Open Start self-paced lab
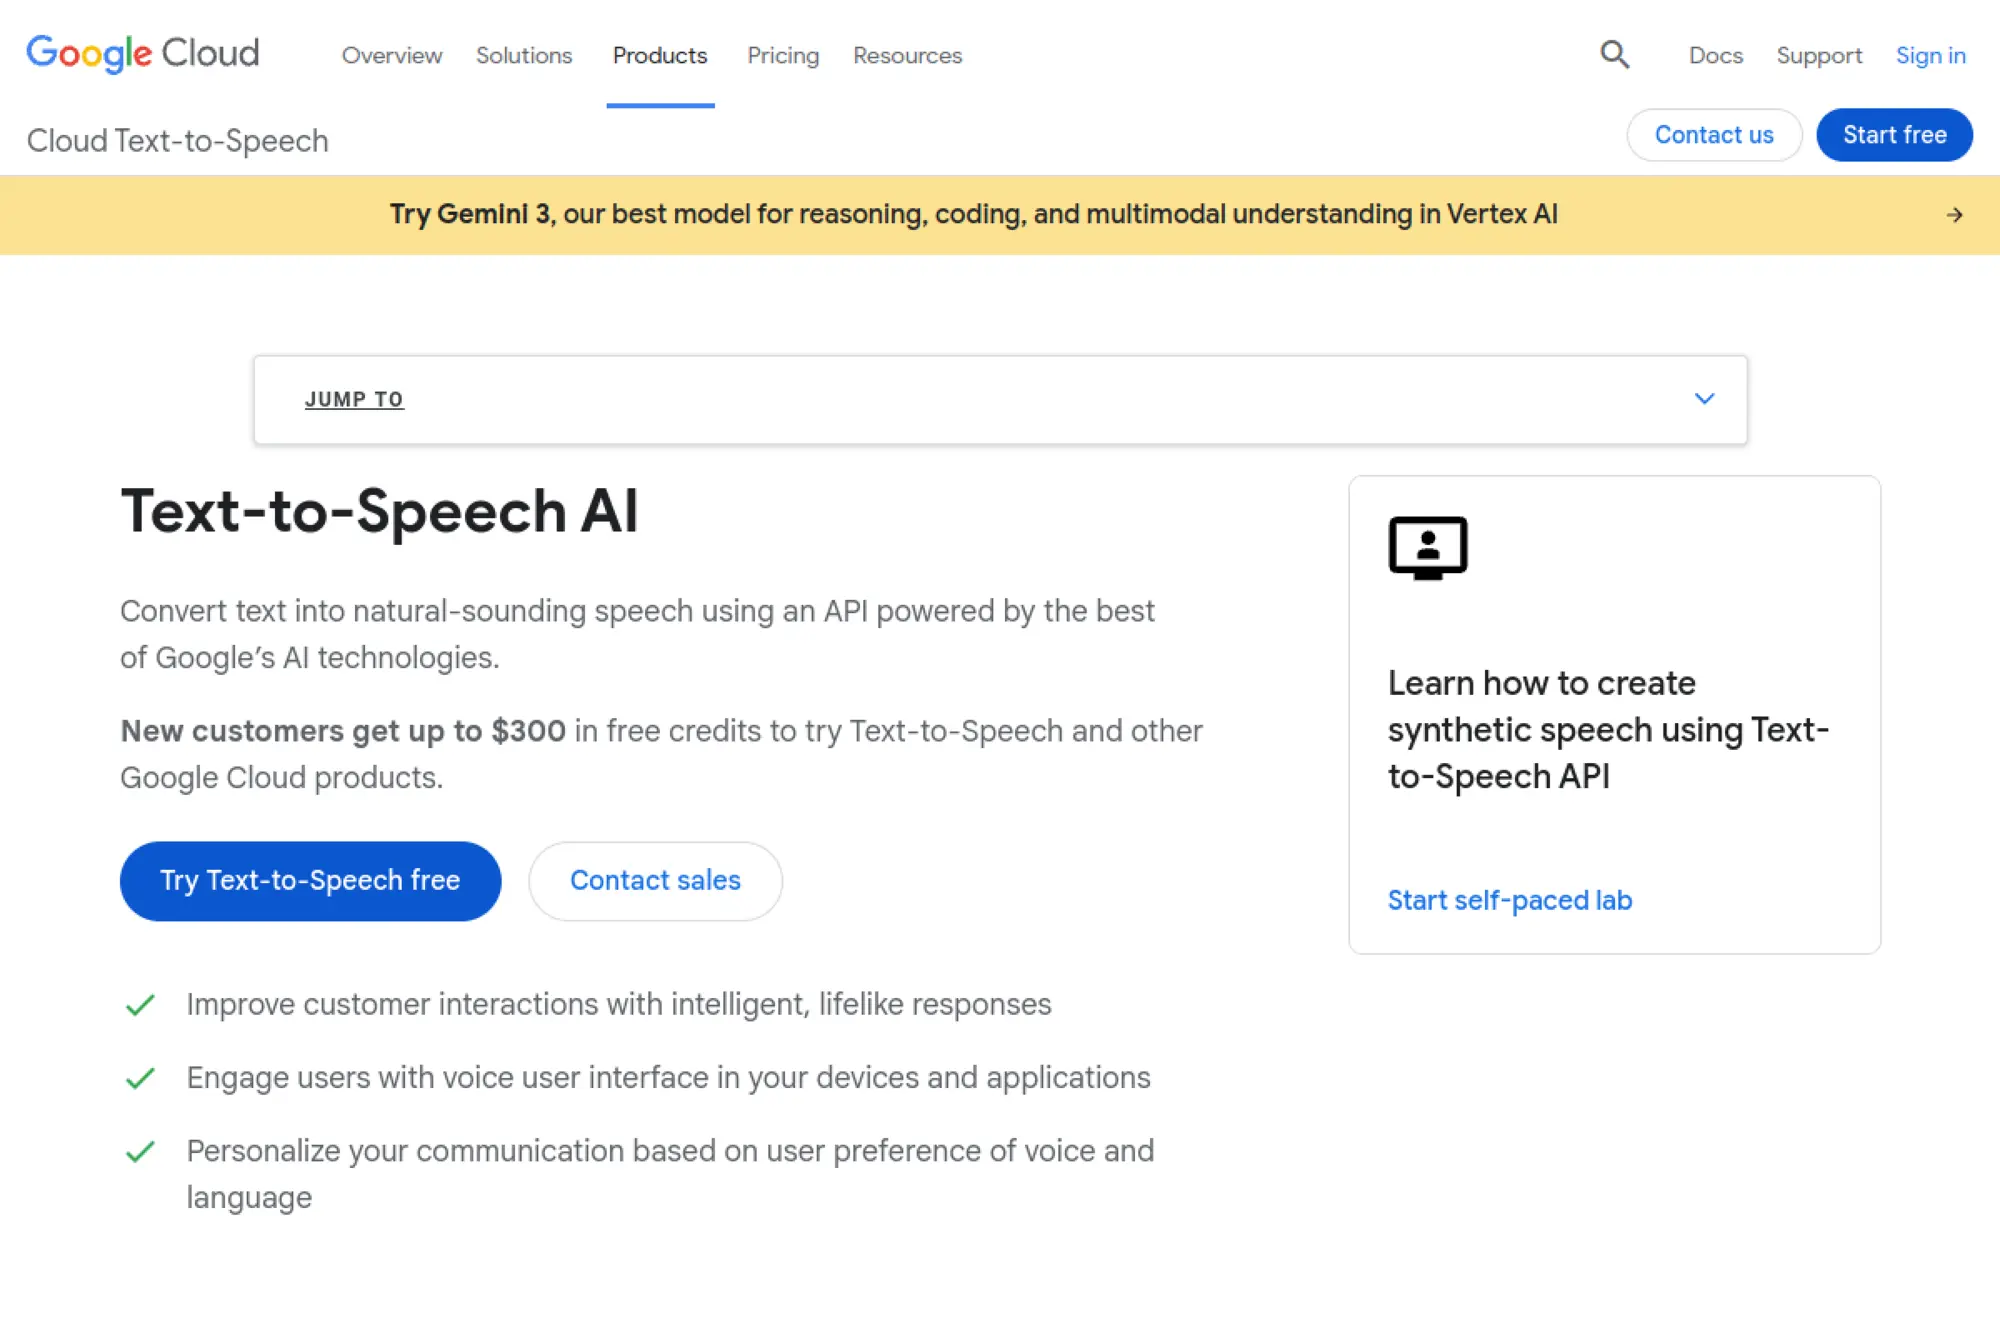Screen dimensions: 2000x1333 coord(1509,900)
